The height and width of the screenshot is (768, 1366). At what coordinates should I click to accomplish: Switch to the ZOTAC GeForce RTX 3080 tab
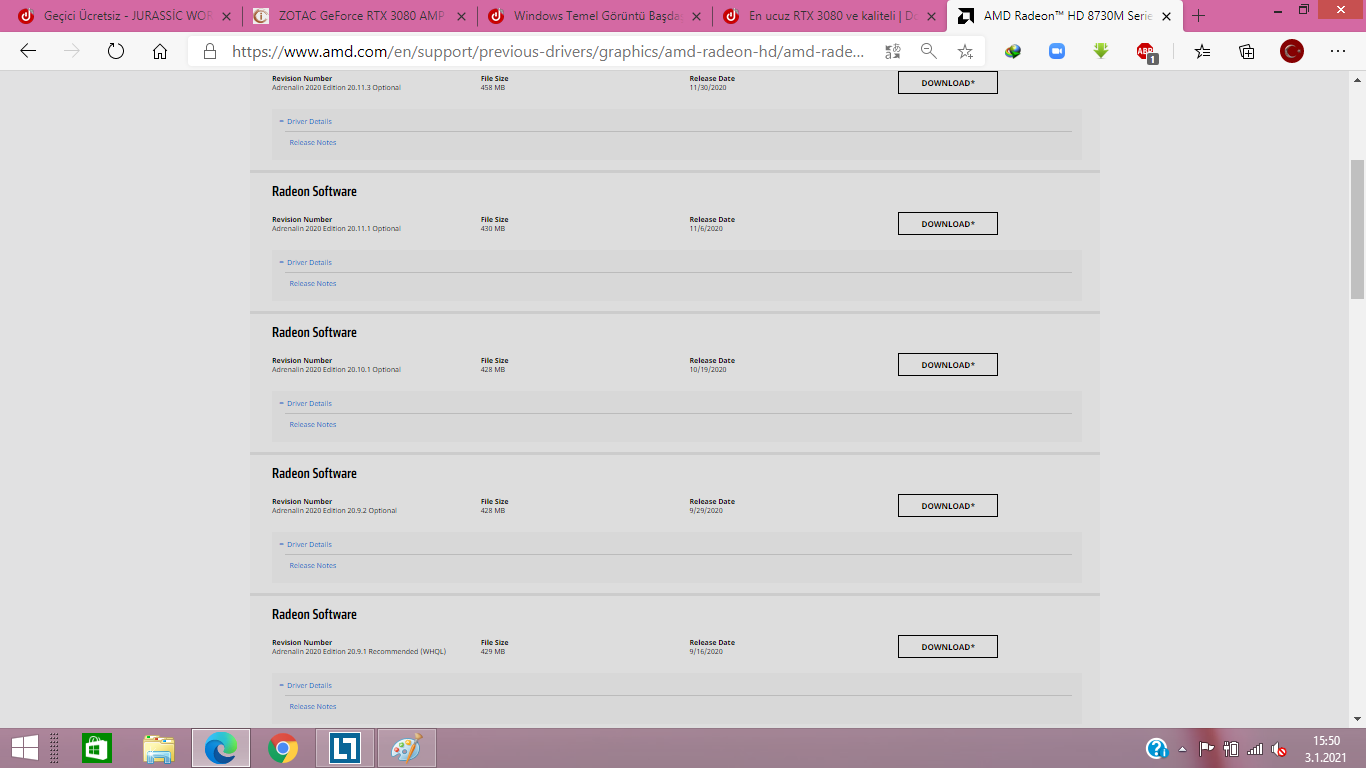coord(359,16)
